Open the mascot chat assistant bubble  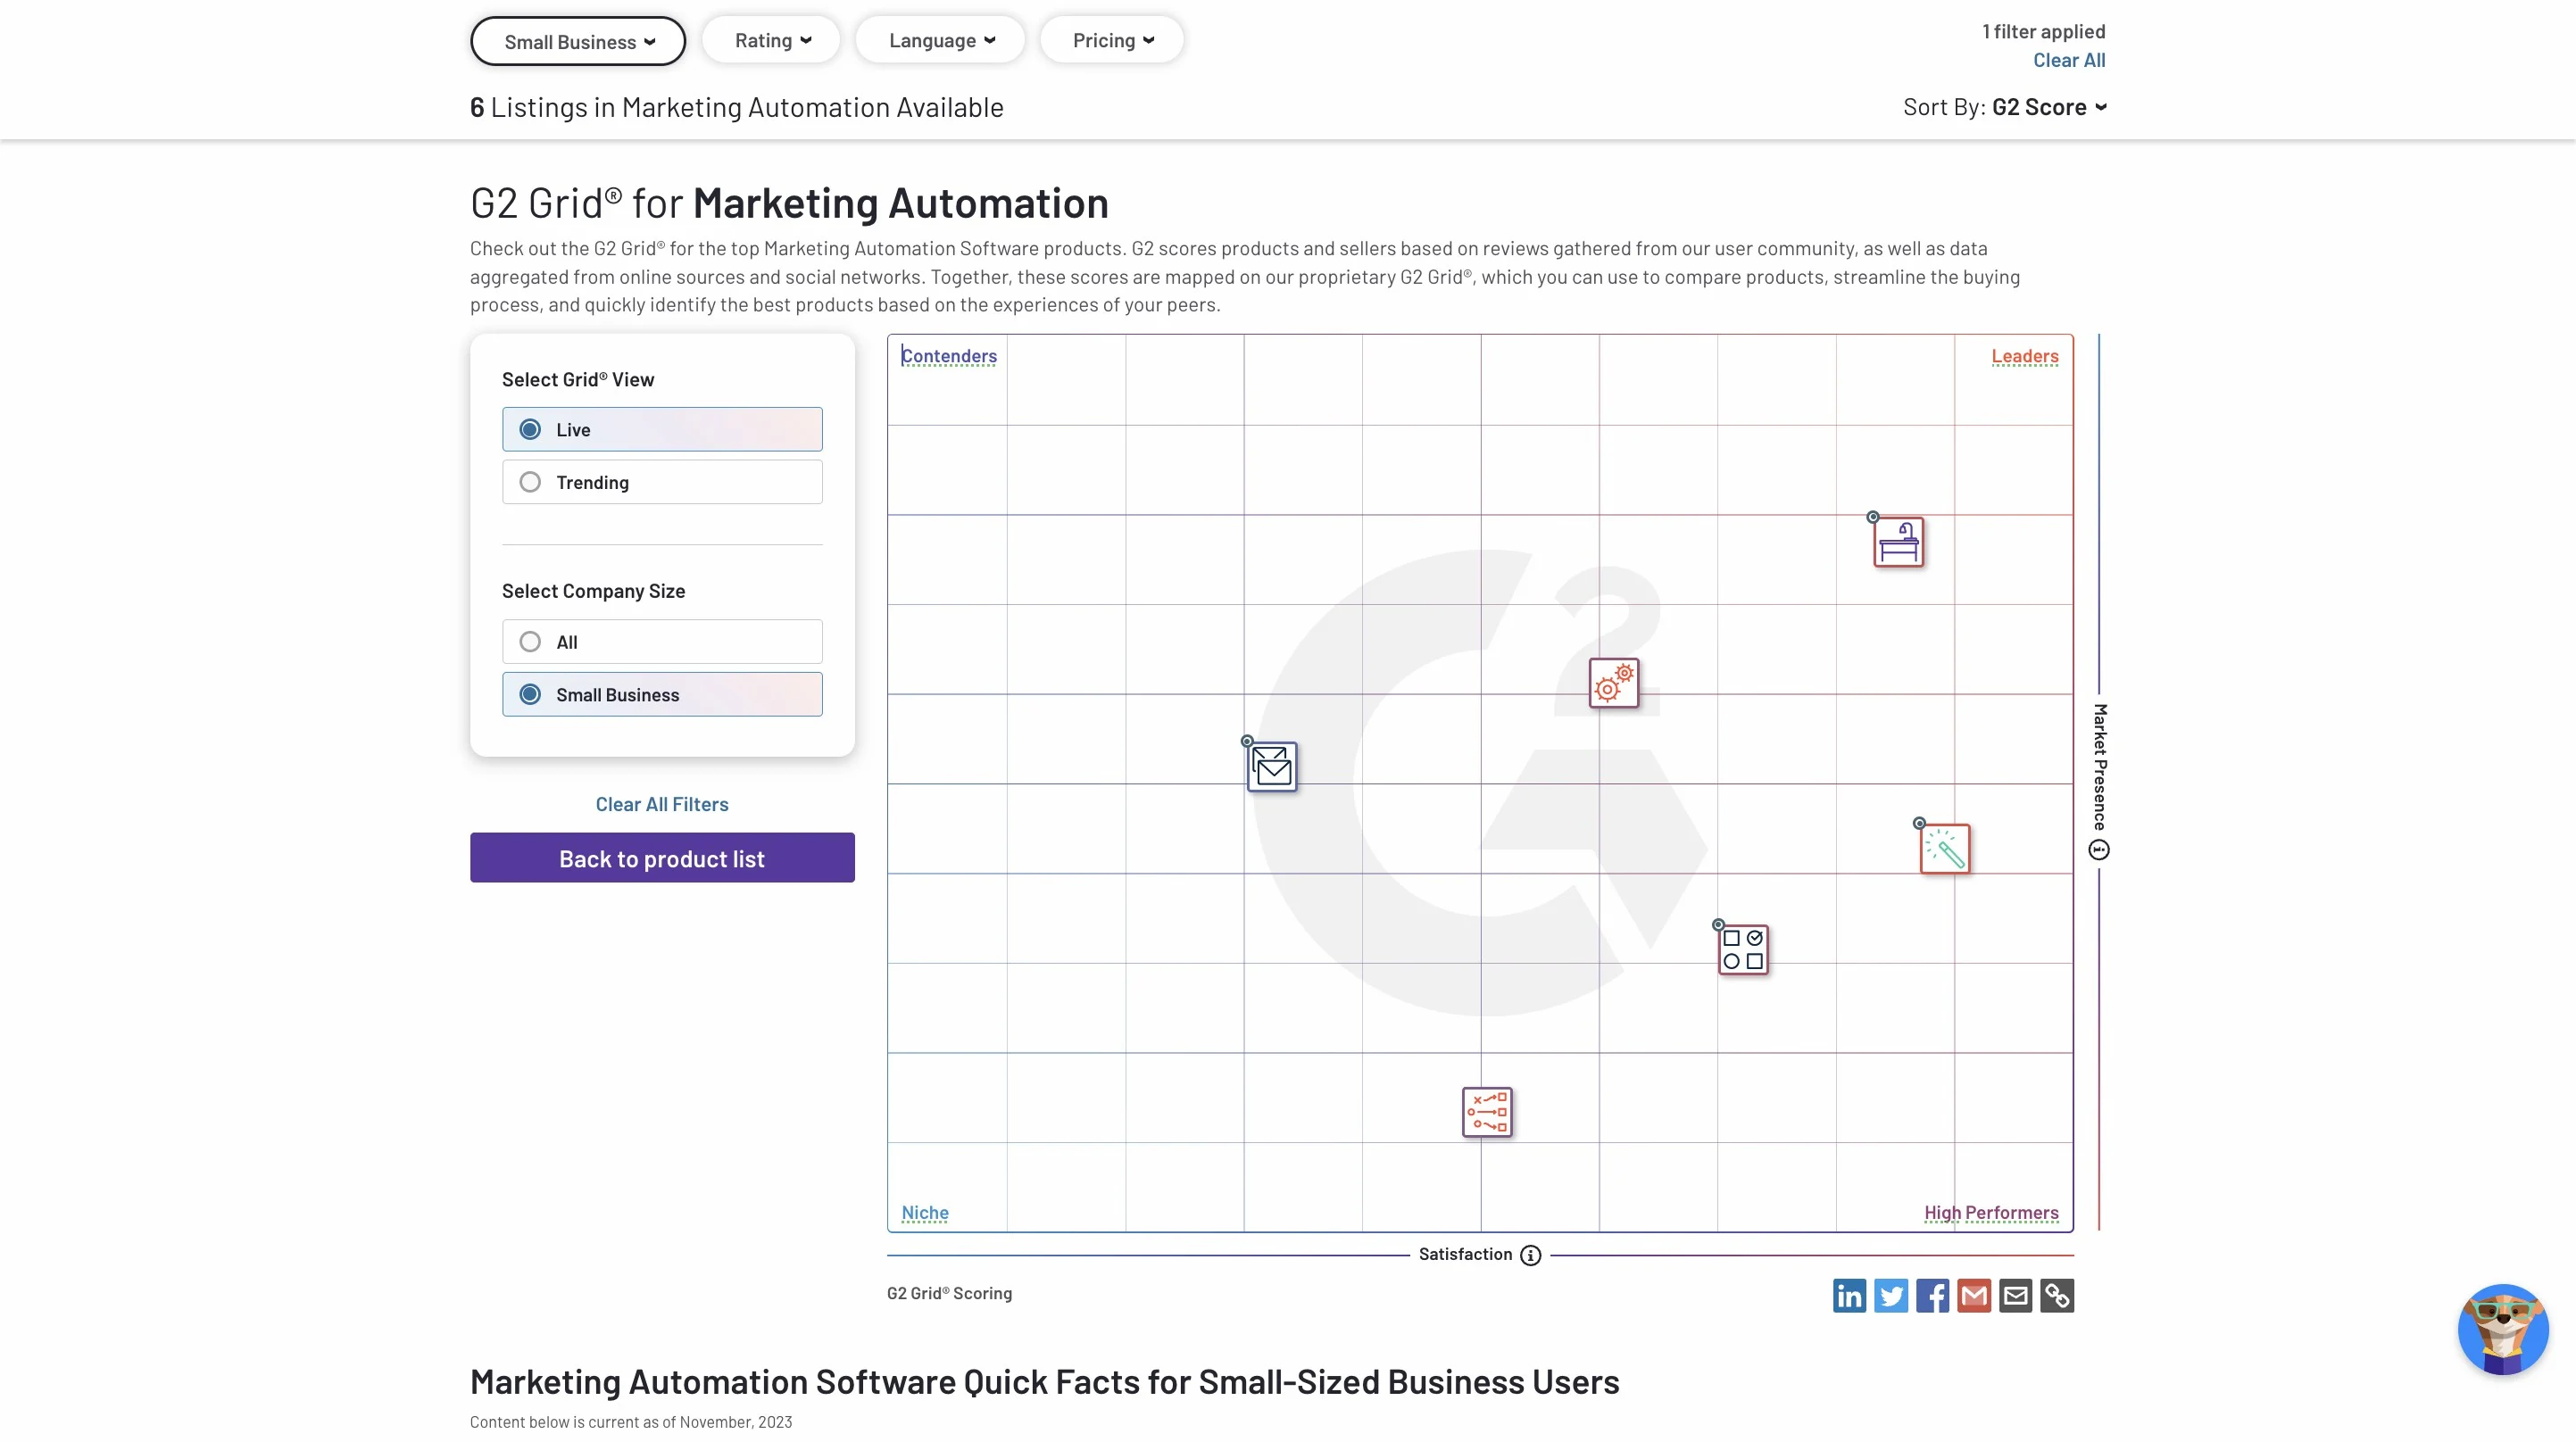click(2503, 1330)
